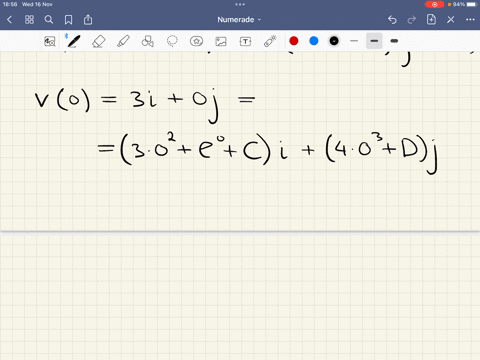Choose the black pen color
480x360 pixels.
click(334, 41)
